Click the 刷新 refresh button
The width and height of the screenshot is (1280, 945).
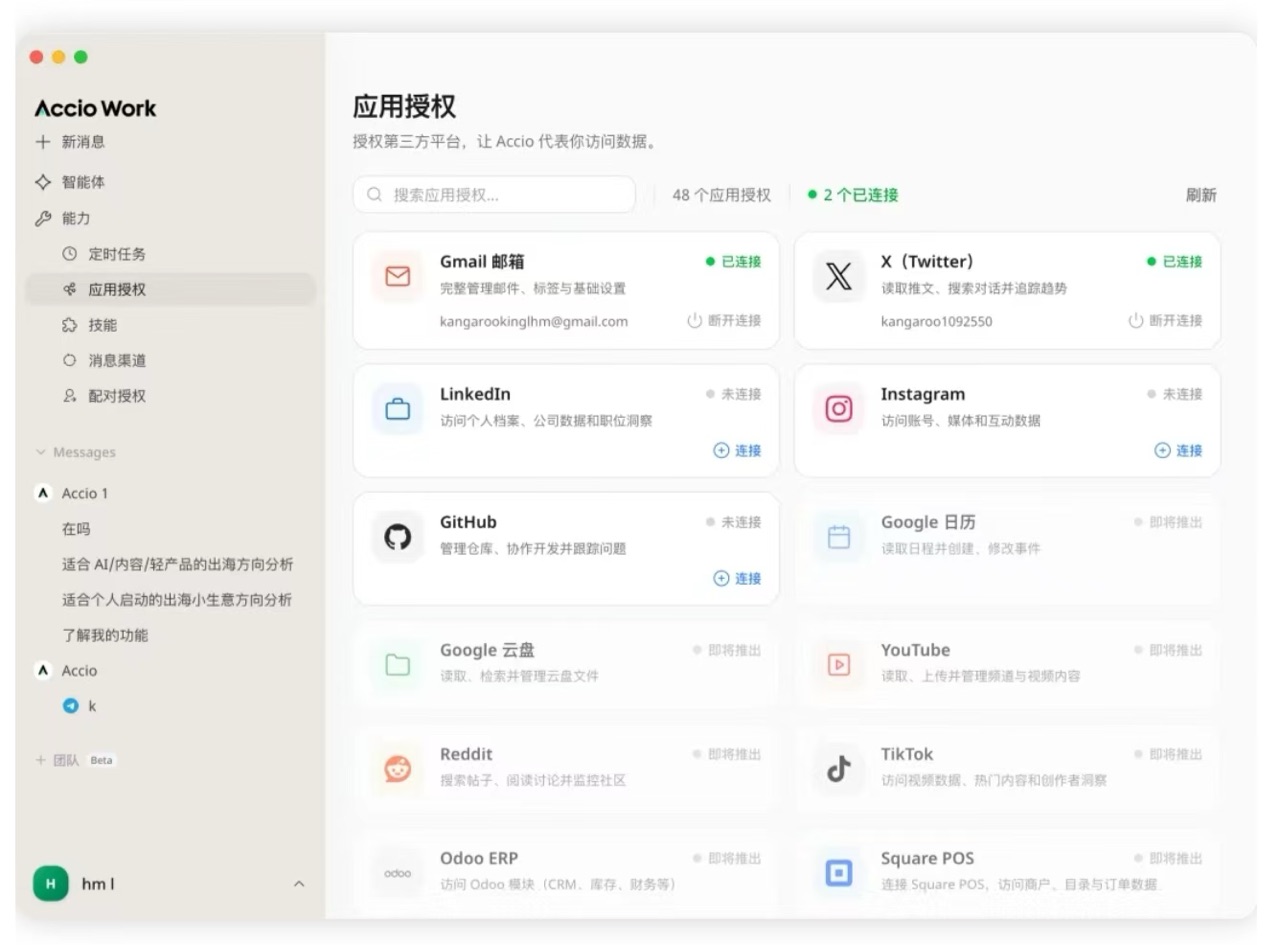[1201, 195]
